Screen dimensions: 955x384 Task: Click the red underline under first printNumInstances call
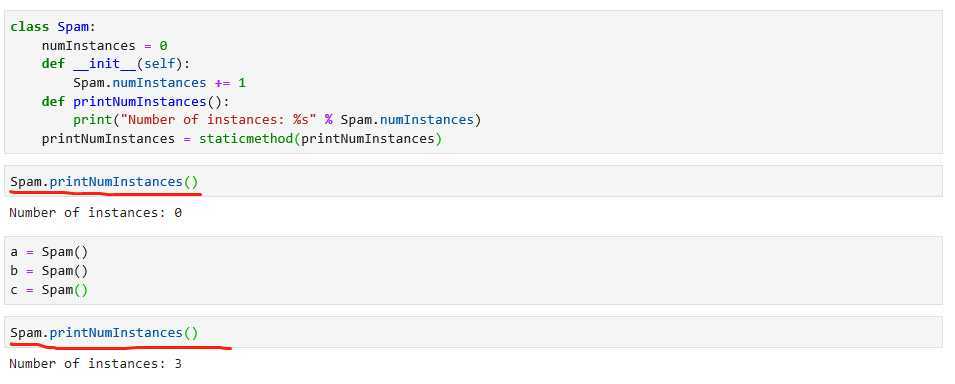105,193
